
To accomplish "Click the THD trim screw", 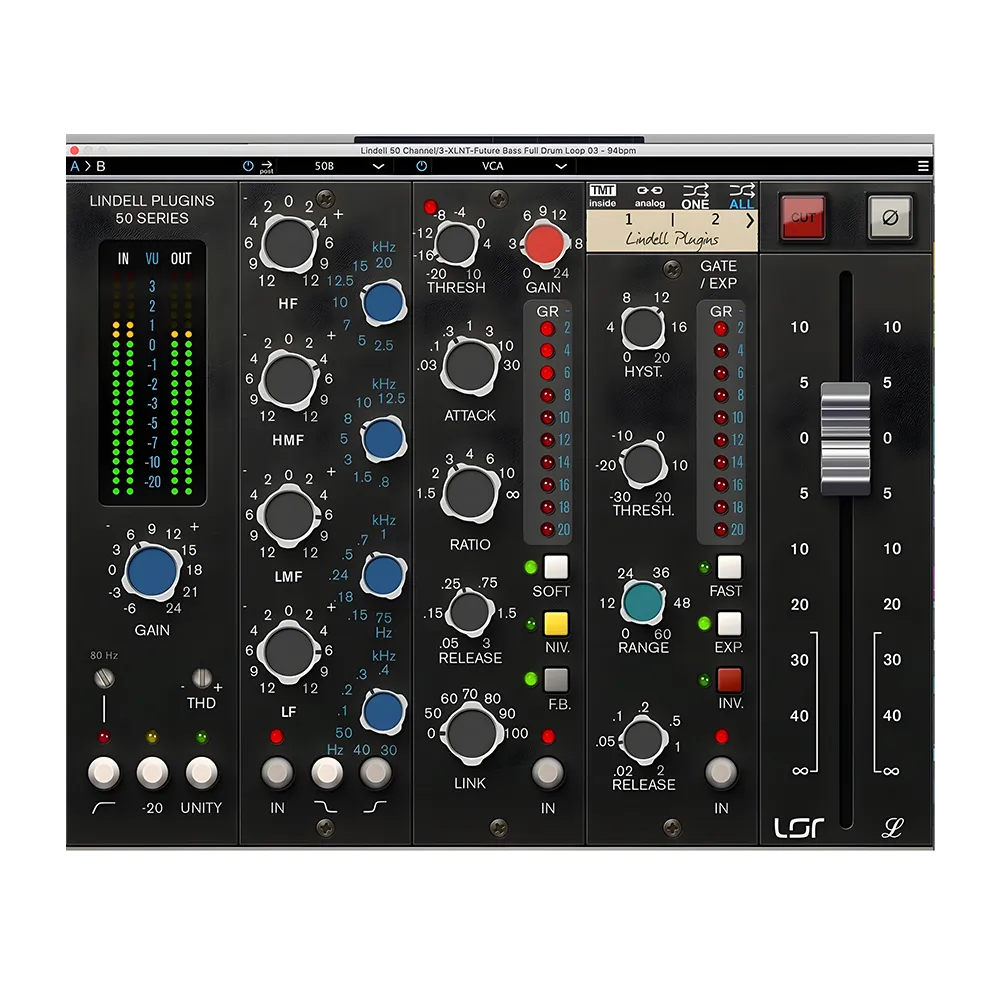I will (202, 677).
